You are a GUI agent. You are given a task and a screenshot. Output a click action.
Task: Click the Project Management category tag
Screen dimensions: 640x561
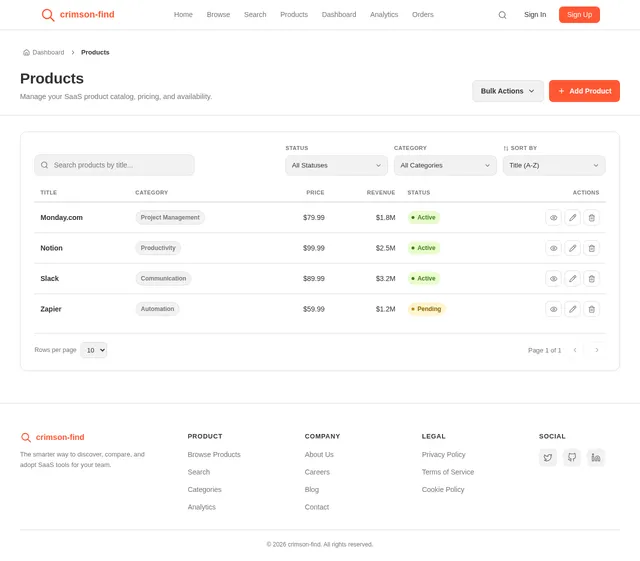(x=170, y=218)
